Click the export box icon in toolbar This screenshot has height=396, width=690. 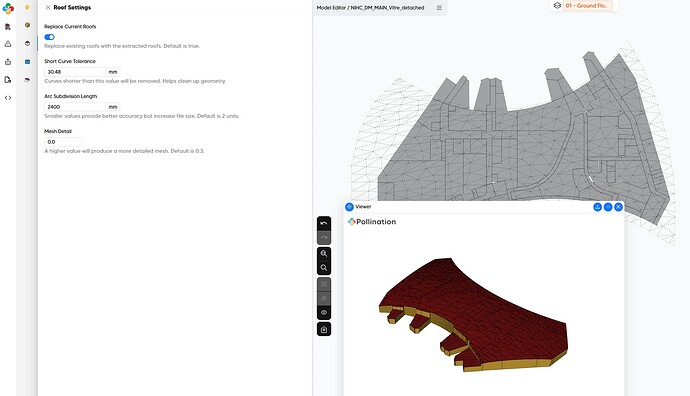tap(324, 329)
